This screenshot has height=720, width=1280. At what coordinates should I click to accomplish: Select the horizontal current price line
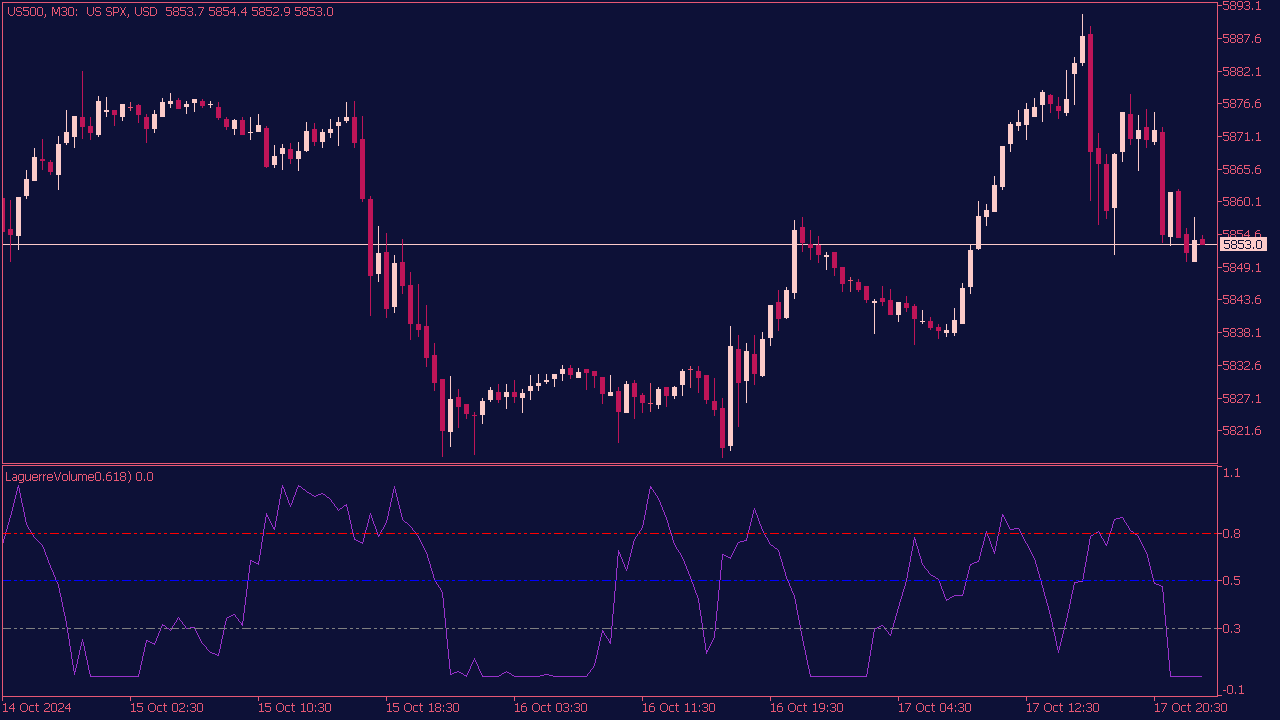[x=610, y=244]
